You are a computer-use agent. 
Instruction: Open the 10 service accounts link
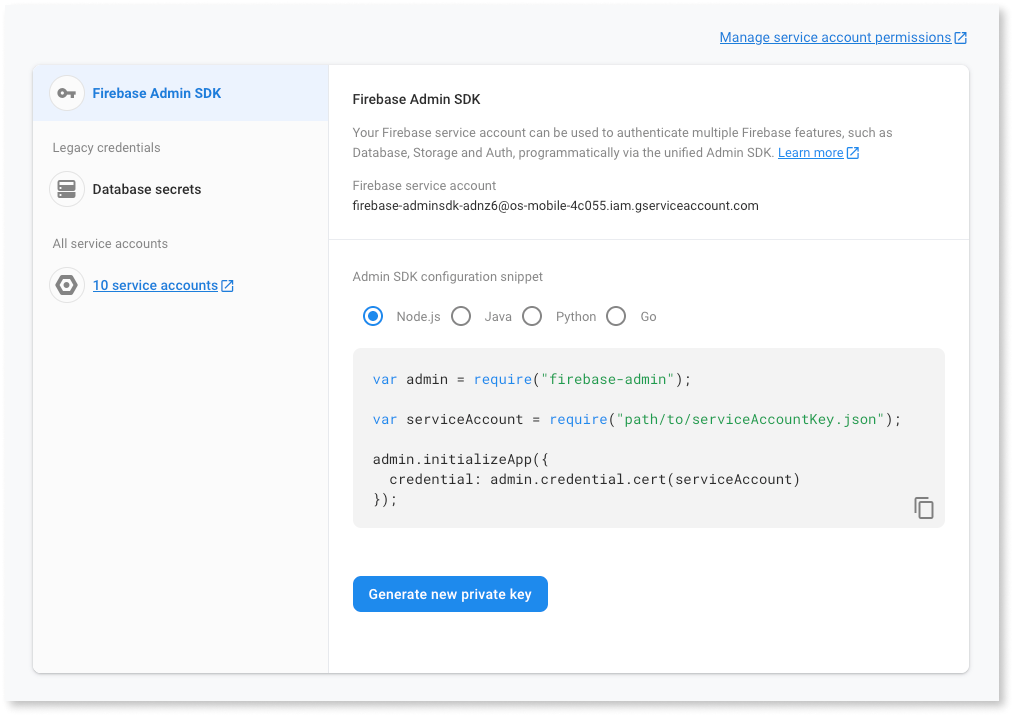(x=156, y=285)
